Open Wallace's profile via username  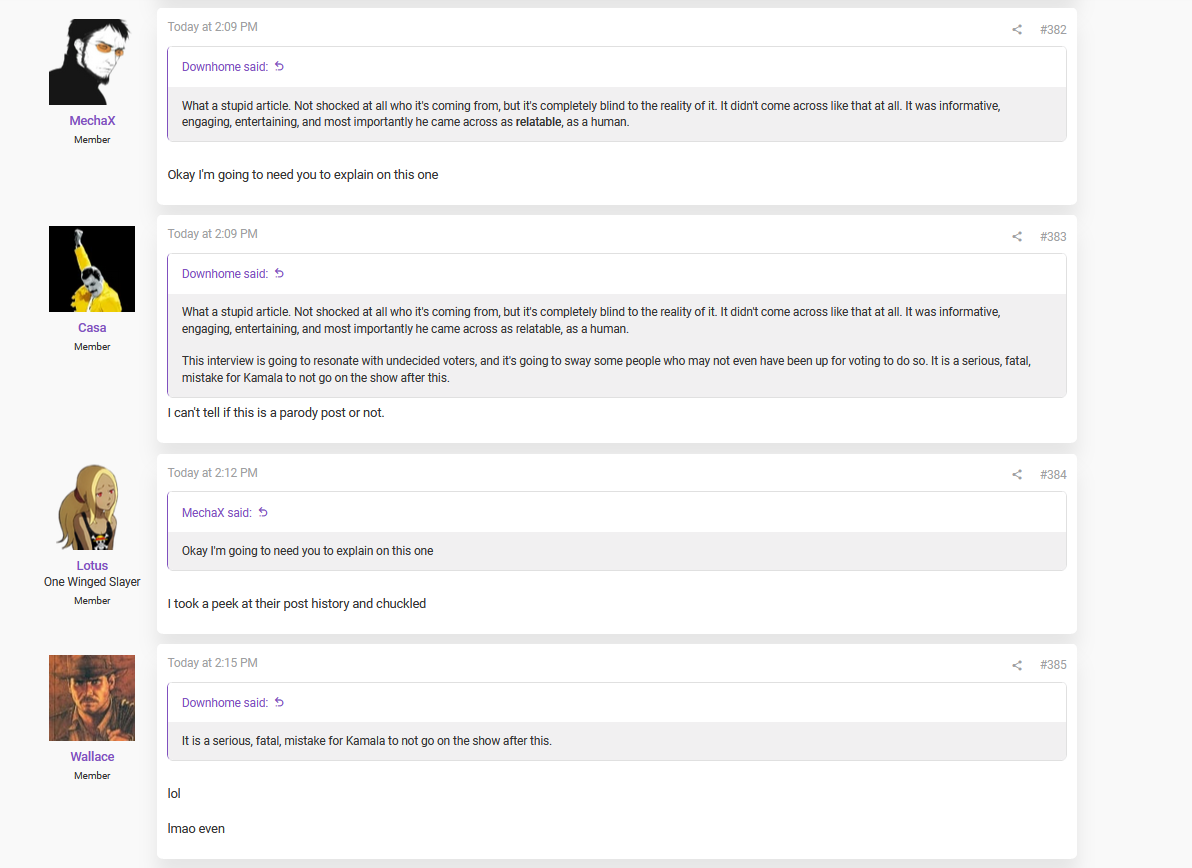tap(92, 756)
